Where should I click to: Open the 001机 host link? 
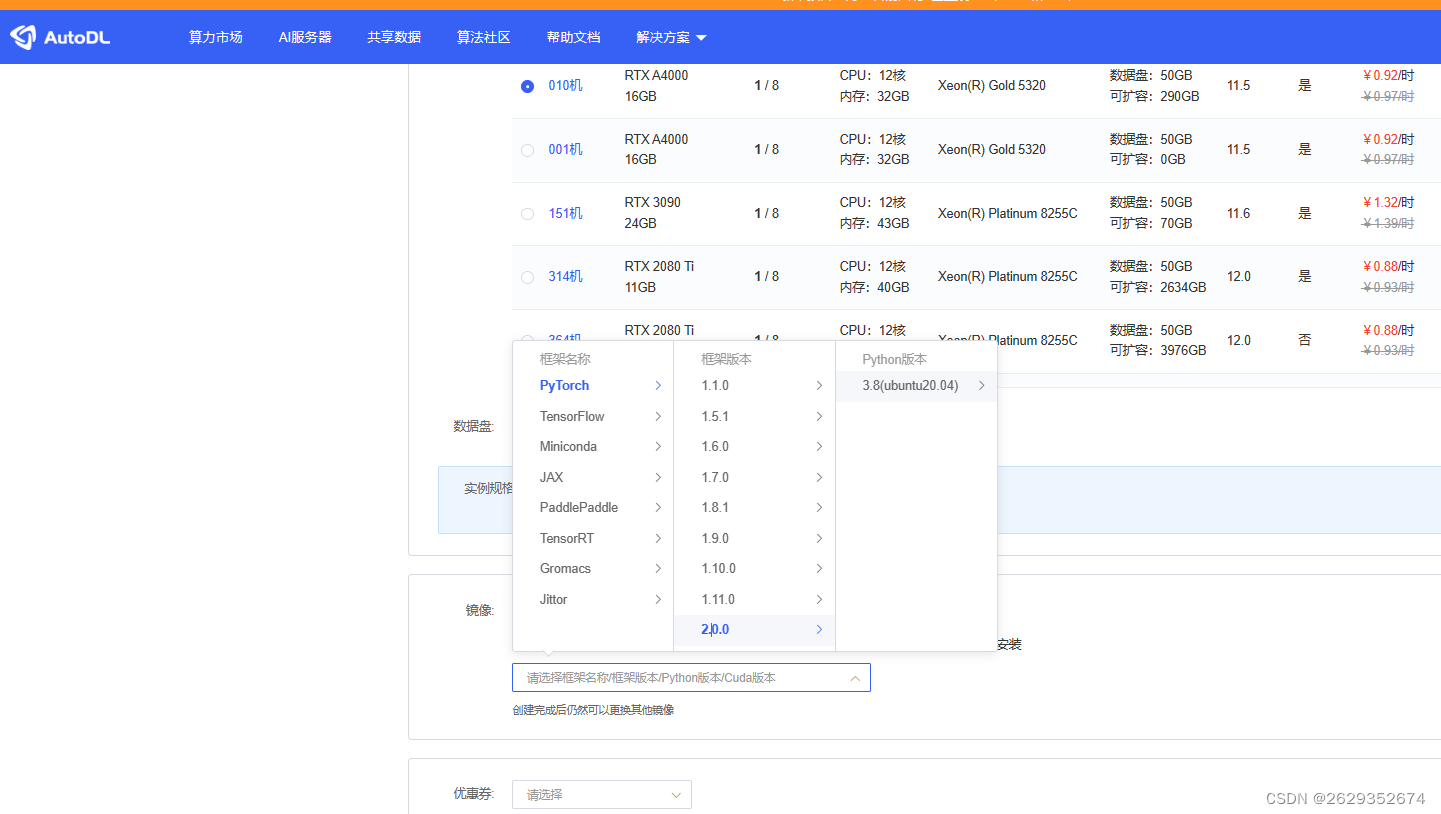point(565,150)
